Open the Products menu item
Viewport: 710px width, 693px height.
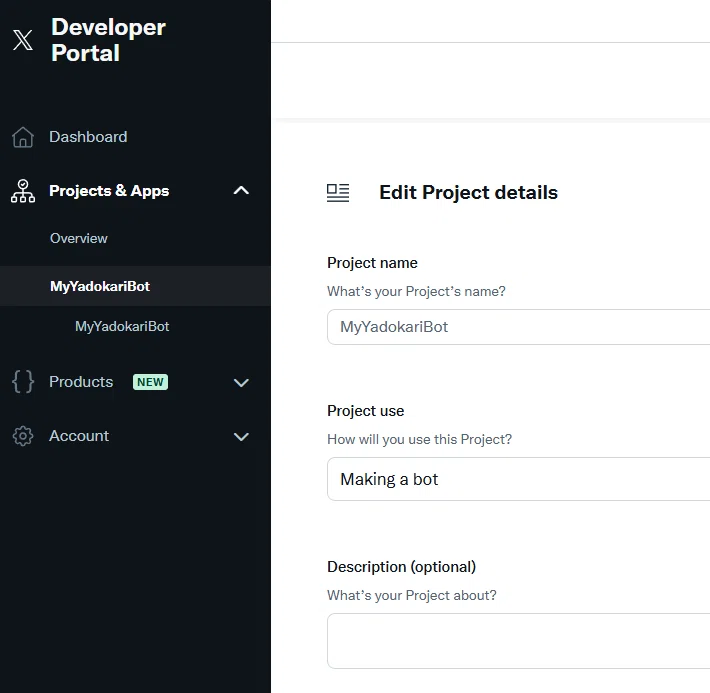pos(81,382)
